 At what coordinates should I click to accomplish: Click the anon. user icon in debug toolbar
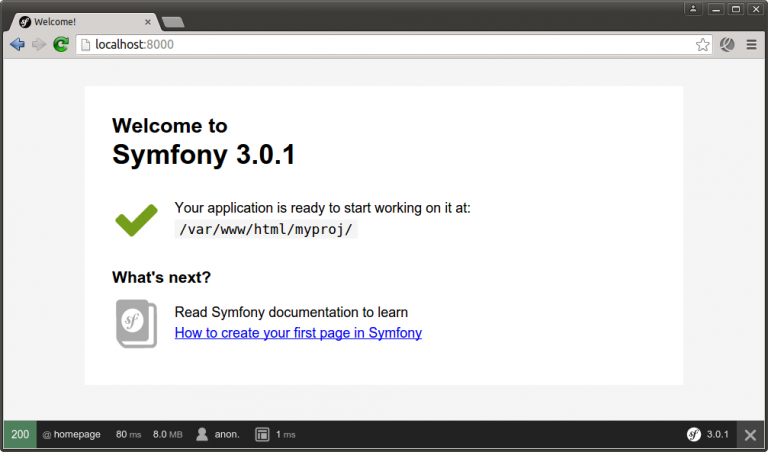click(202, 435)
